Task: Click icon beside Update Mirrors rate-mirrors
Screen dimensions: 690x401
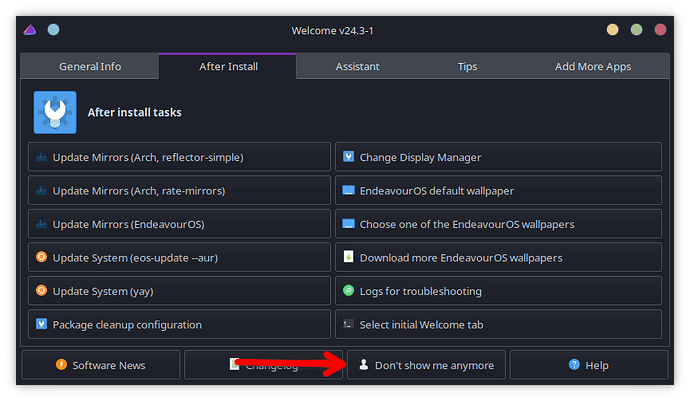Action: click(x=41, y=190)
